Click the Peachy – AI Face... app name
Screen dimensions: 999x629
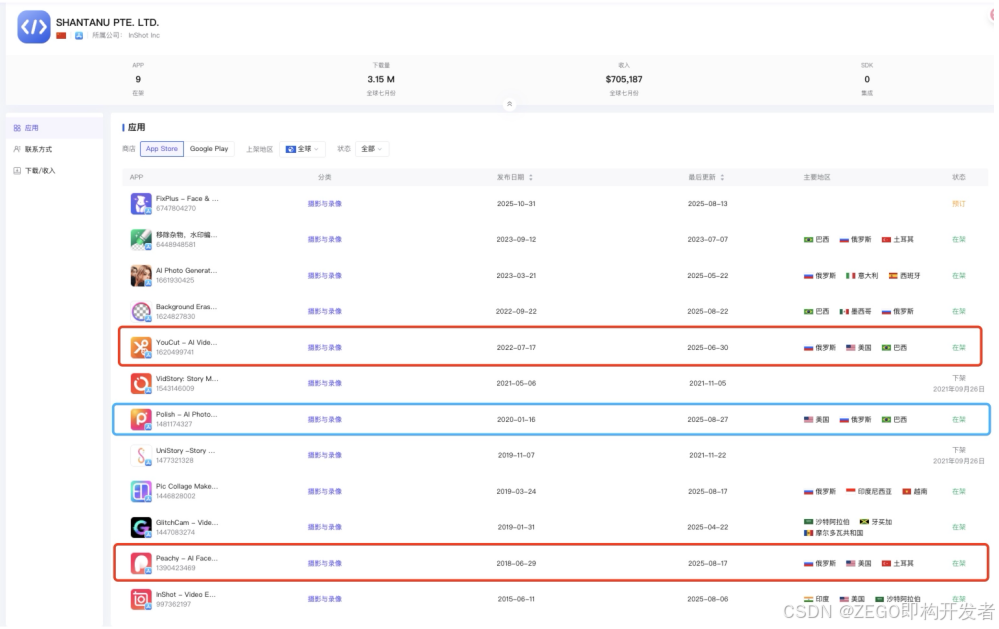(187, 558)
